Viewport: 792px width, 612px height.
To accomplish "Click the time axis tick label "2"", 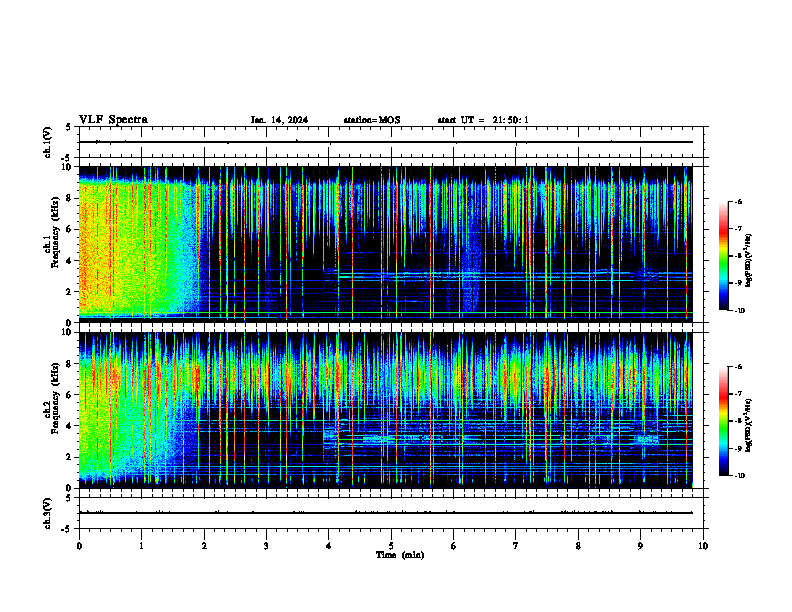I will coord(204,546).
